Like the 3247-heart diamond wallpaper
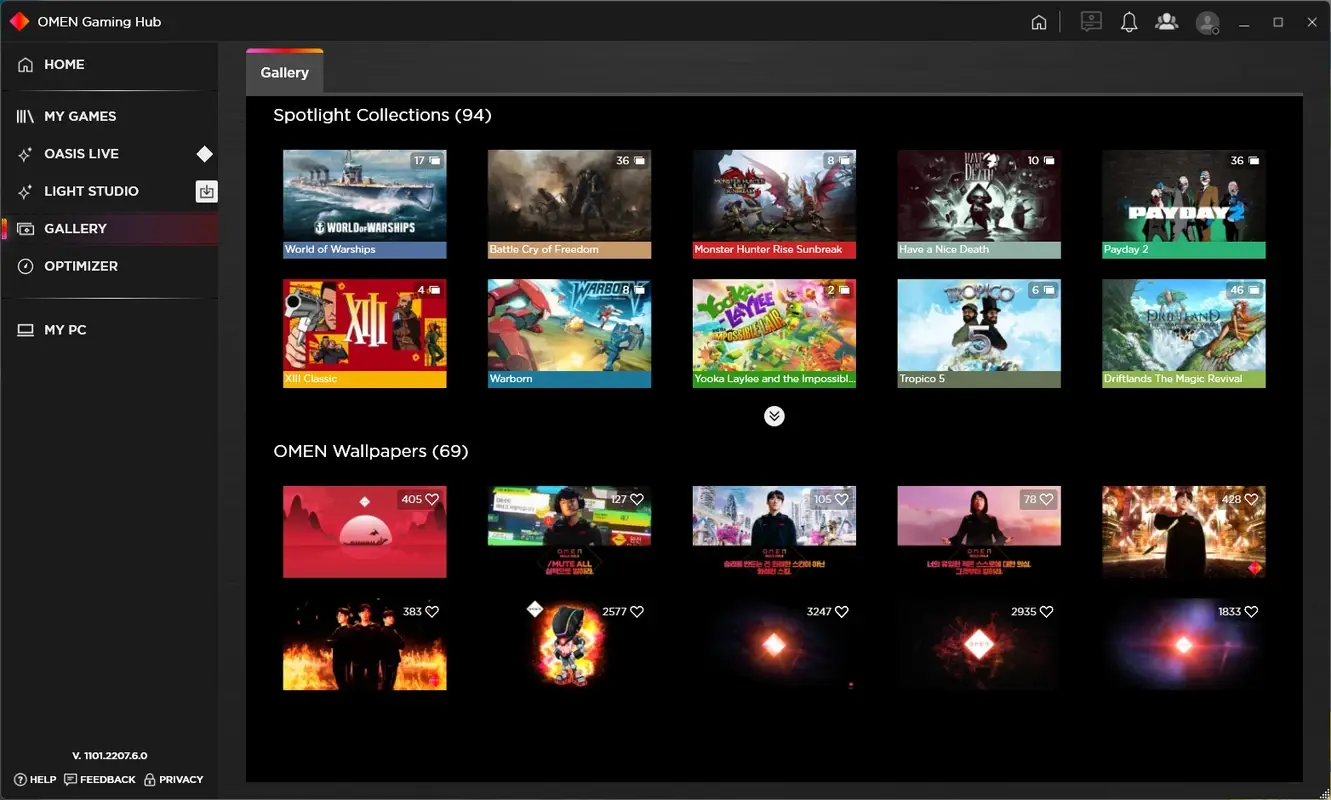Screen dimensions: 1331x800 (x=842, y=611)
